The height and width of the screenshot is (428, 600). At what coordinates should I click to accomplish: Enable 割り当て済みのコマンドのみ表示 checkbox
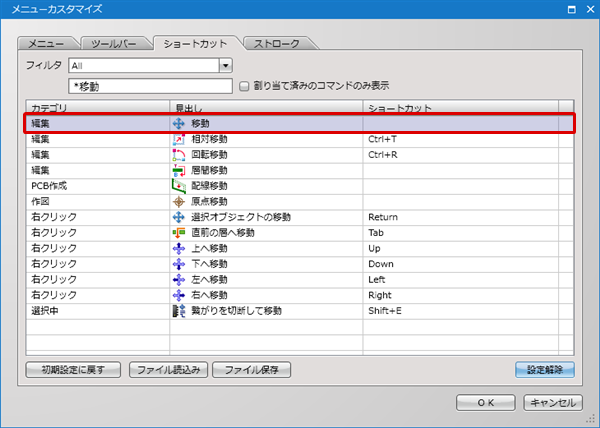(244, 86)
